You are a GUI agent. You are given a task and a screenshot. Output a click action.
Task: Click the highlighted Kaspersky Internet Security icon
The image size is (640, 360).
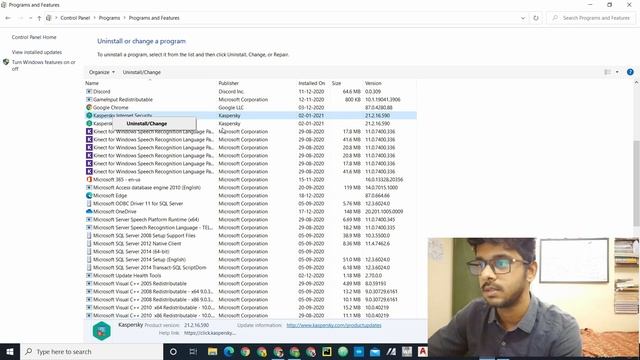tap(89, 116)
